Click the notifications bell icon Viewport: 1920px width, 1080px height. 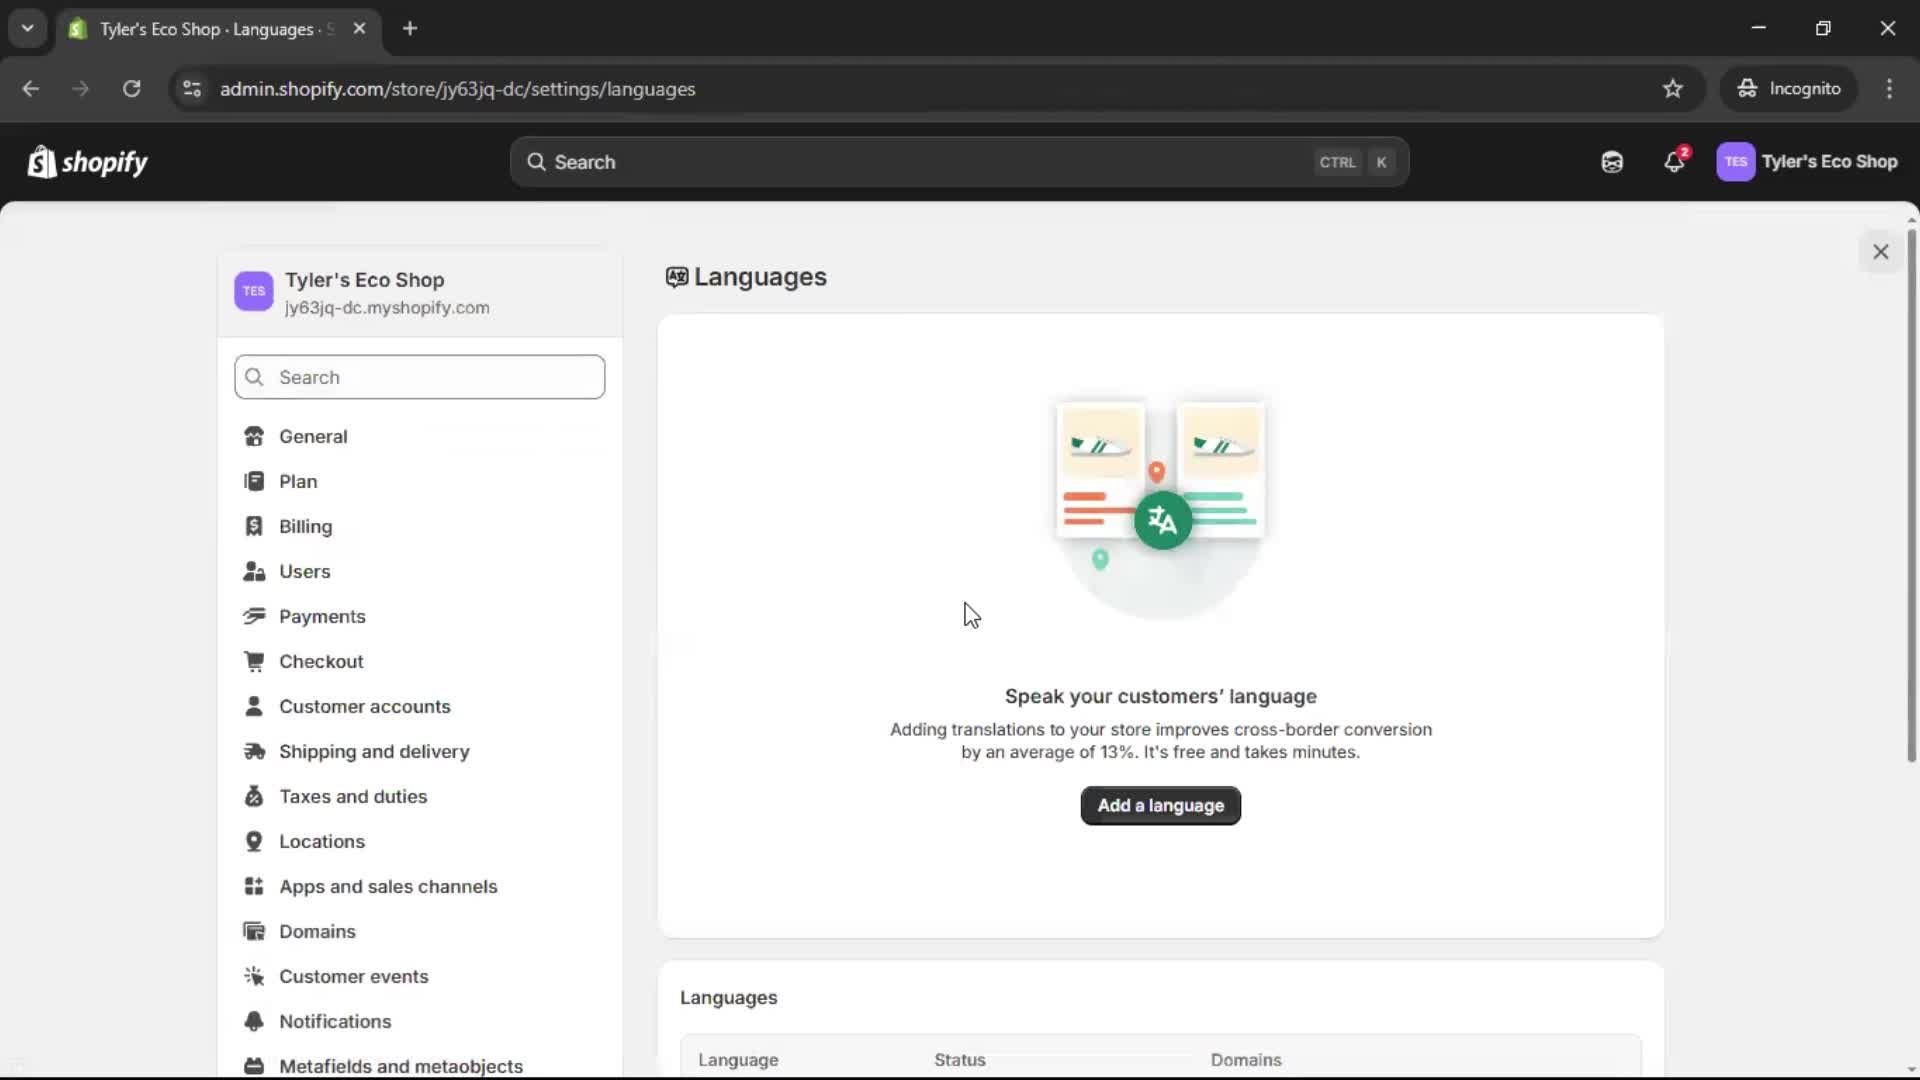1673,162
